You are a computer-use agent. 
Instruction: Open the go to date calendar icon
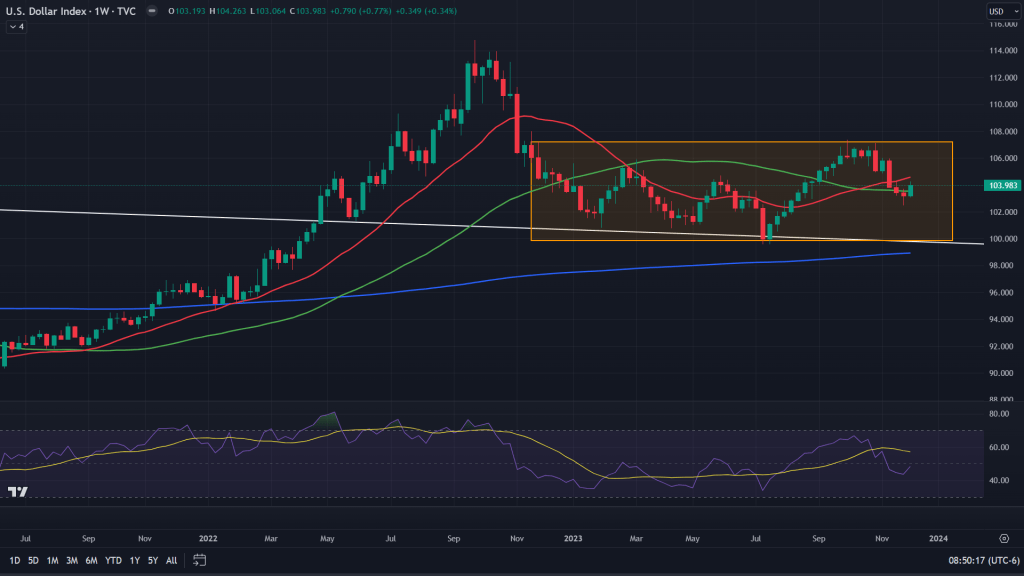tap(199, 560)
